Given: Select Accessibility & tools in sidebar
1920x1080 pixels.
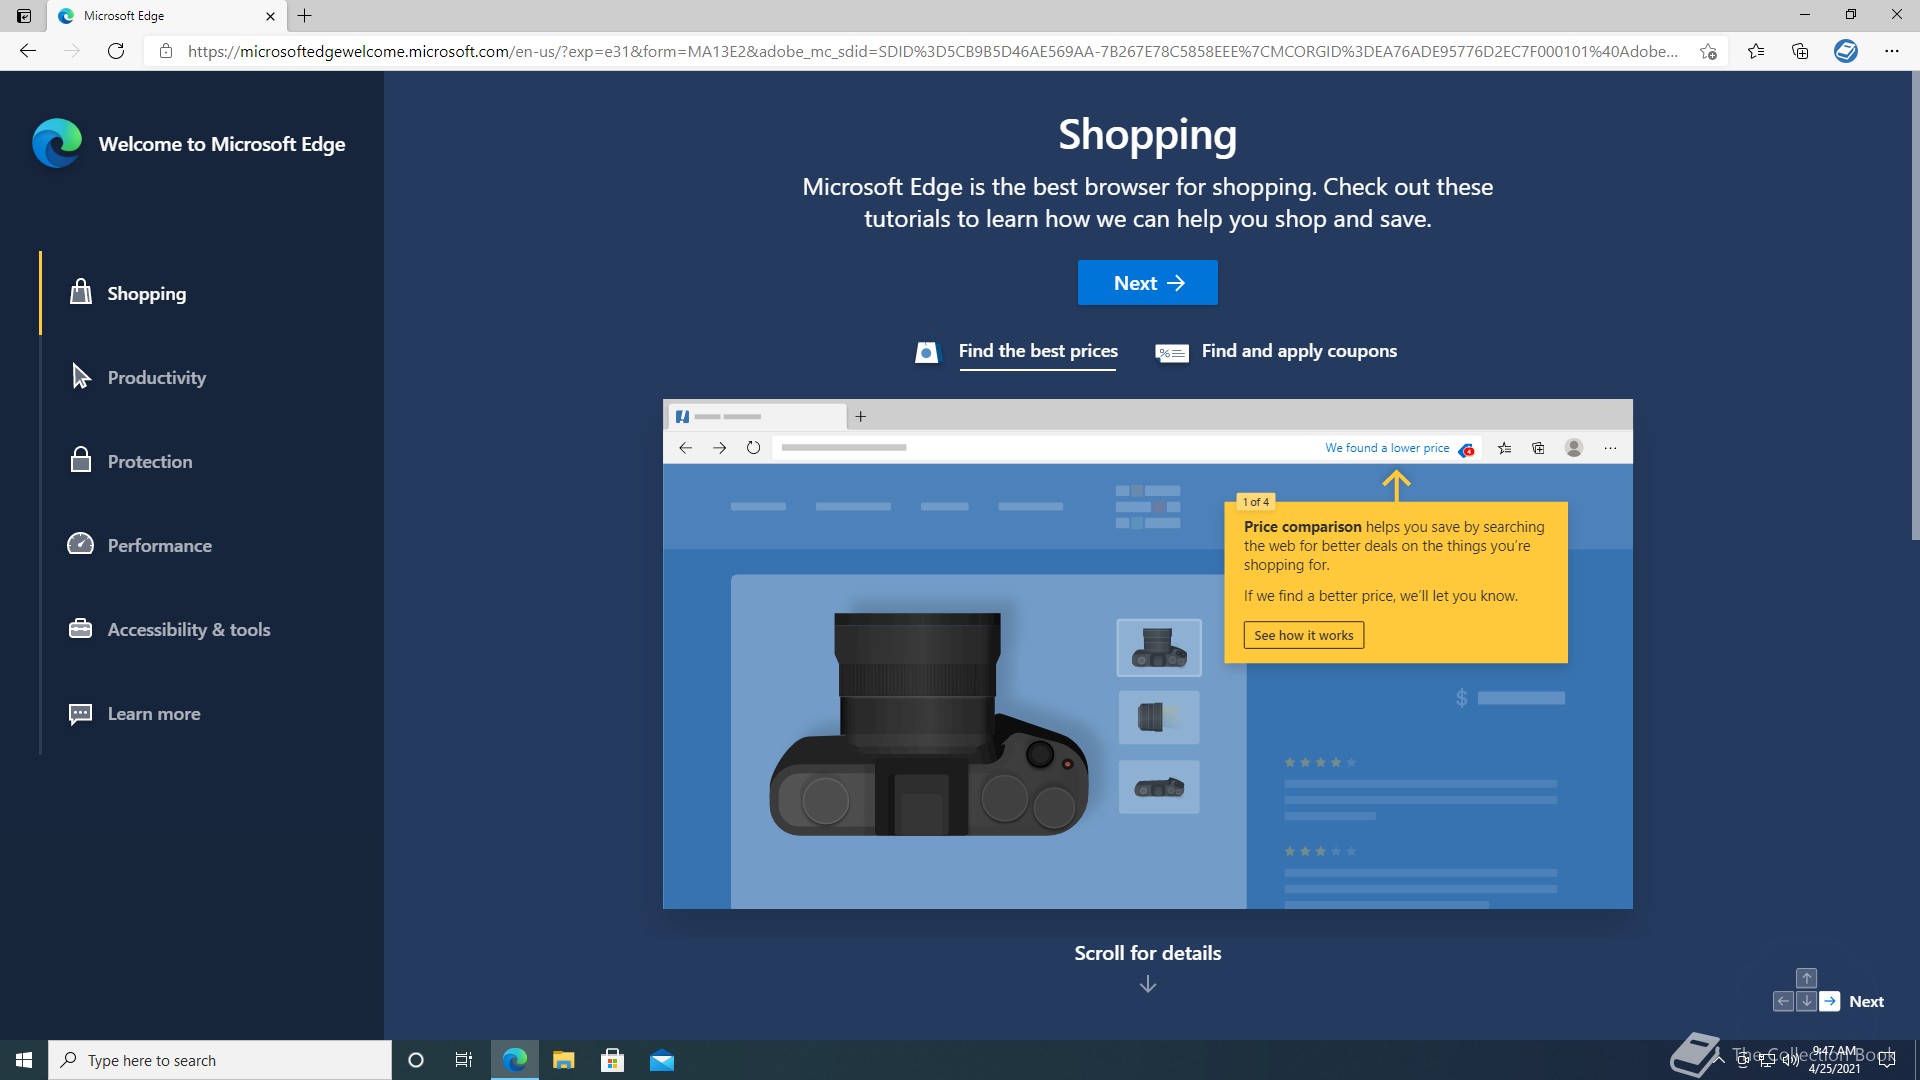Looking at the screenshot, I should (x=189, y=629).
